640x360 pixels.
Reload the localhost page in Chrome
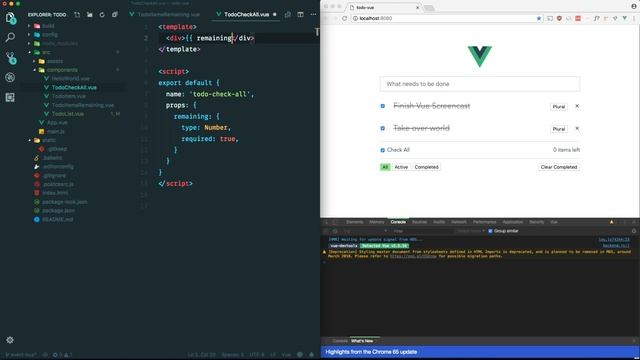click(x=344, y=18)
